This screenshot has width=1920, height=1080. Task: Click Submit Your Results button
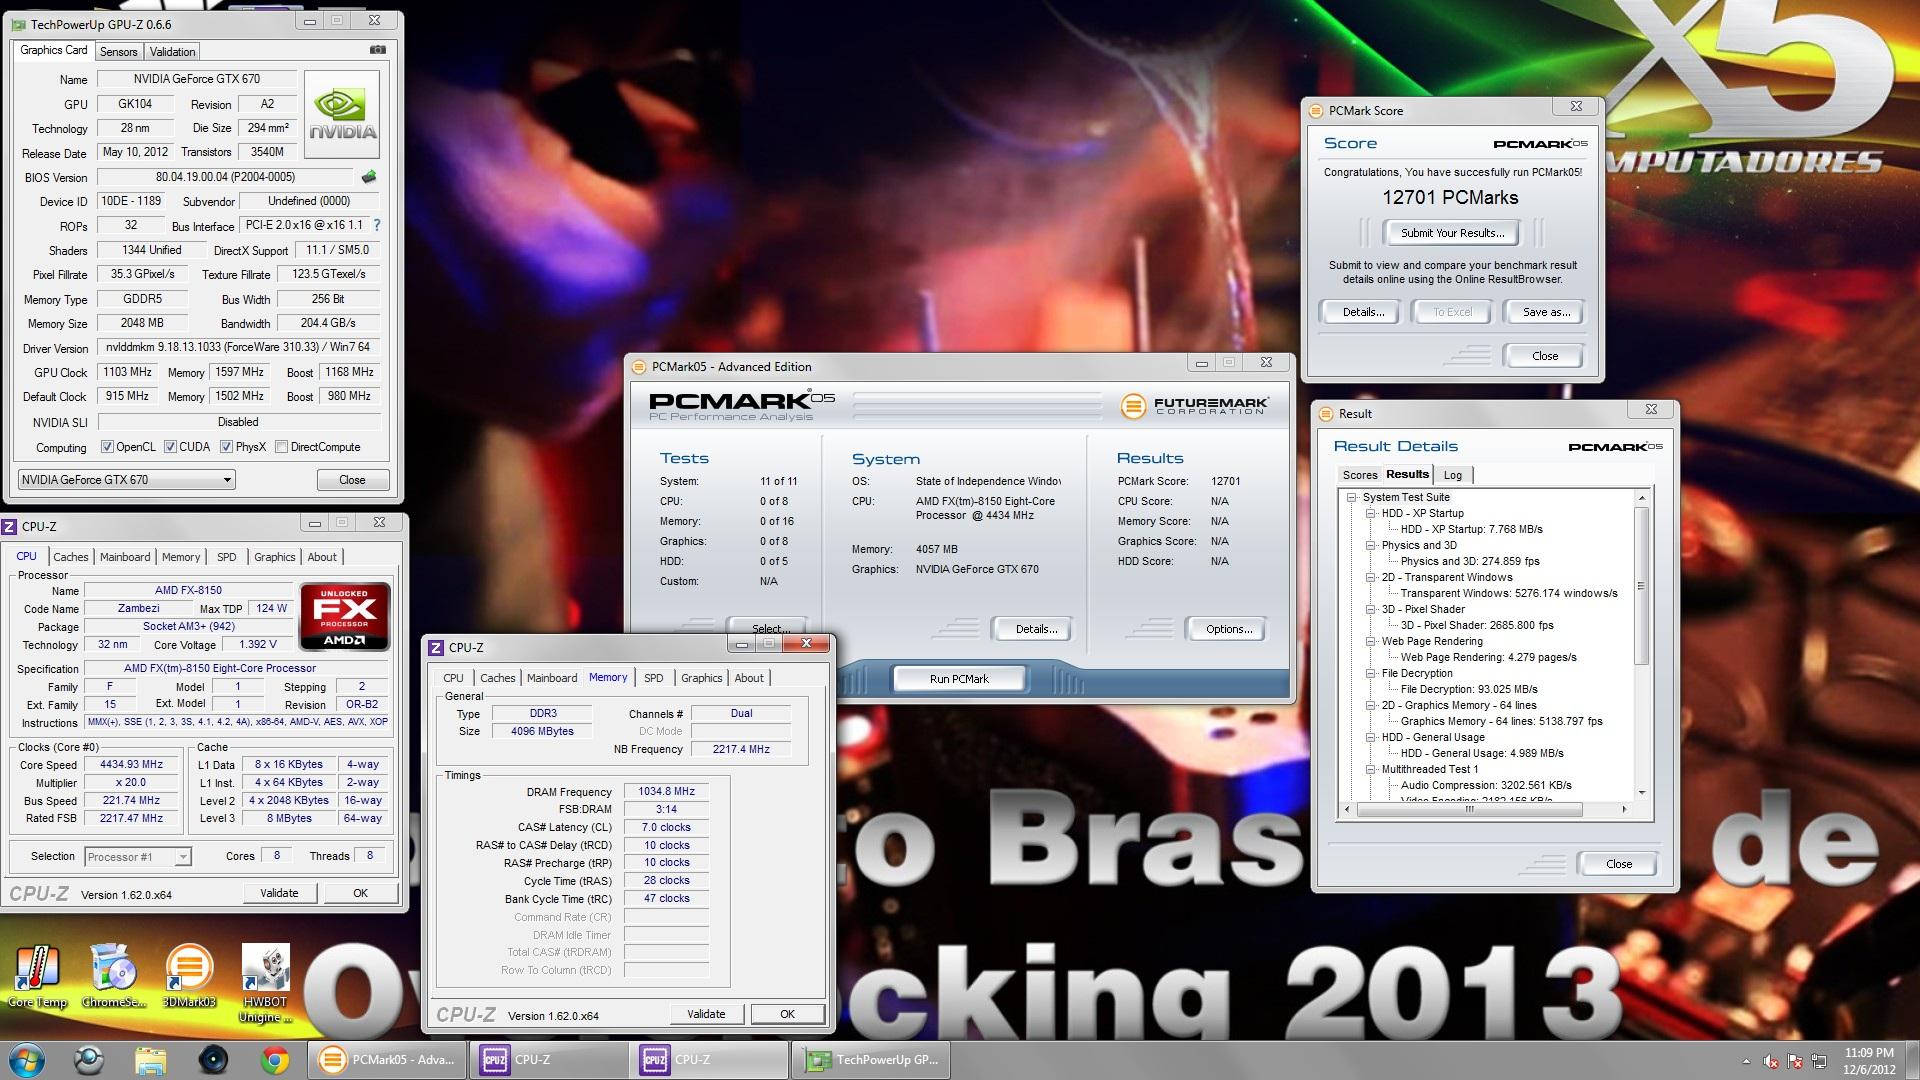(x=1452, y=233)
